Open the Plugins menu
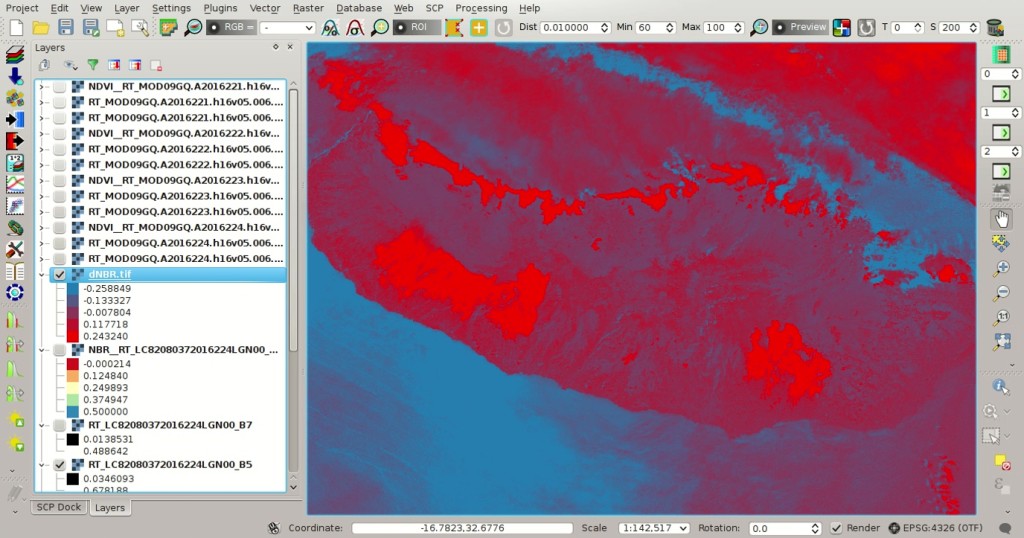 [220, 8]
